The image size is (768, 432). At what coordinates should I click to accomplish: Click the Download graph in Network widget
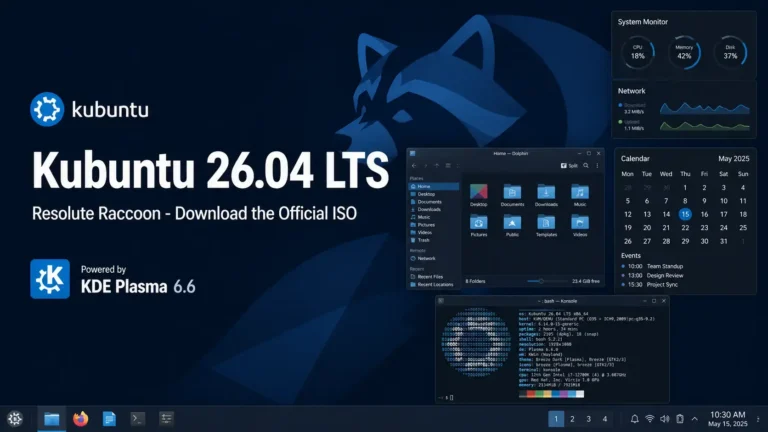pyautogui.click(x=705, y=108)
